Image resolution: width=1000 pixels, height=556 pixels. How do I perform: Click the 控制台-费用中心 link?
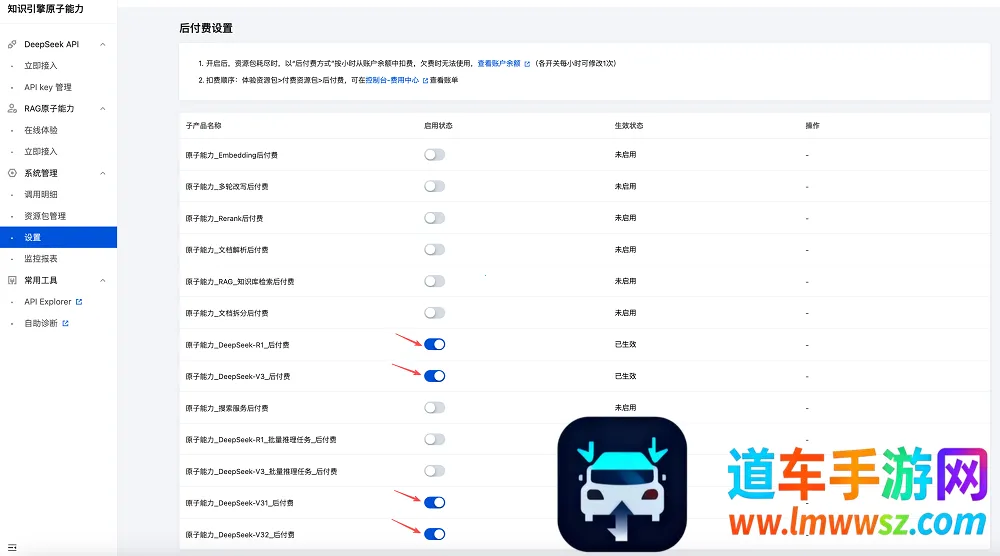(392, 80)
